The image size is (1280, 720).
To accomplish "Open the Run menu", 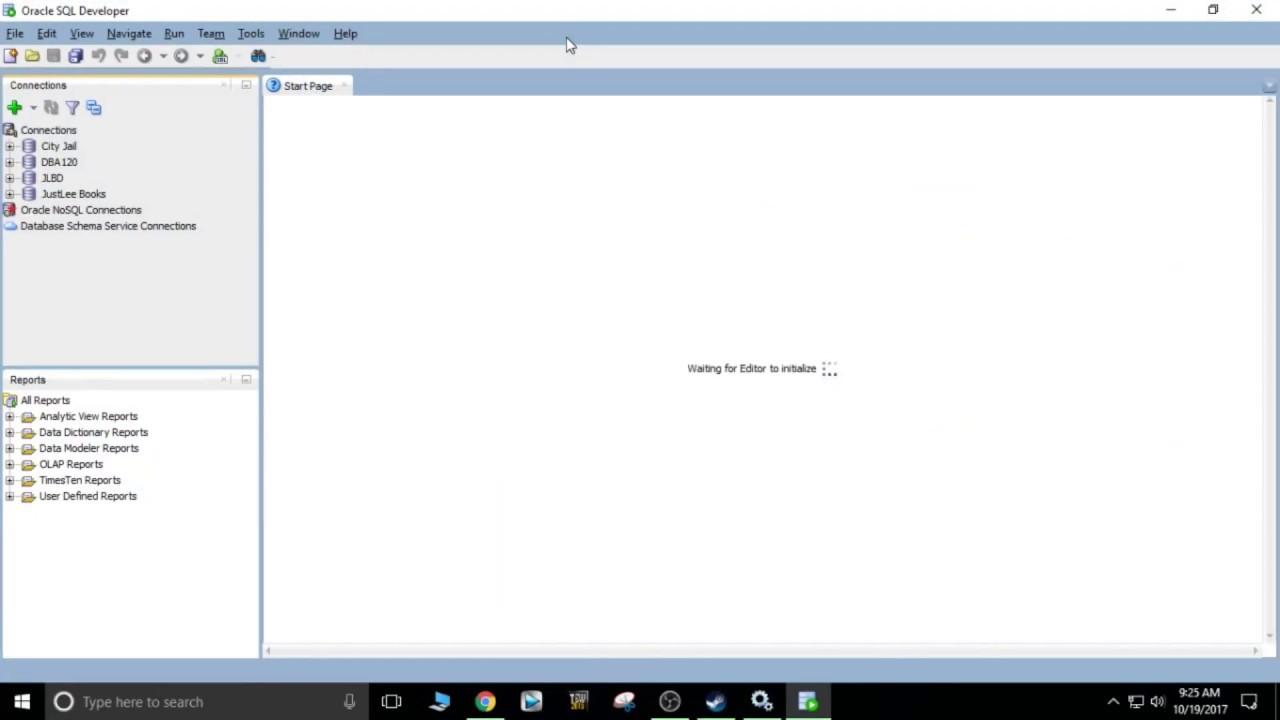I will [174, 33].
